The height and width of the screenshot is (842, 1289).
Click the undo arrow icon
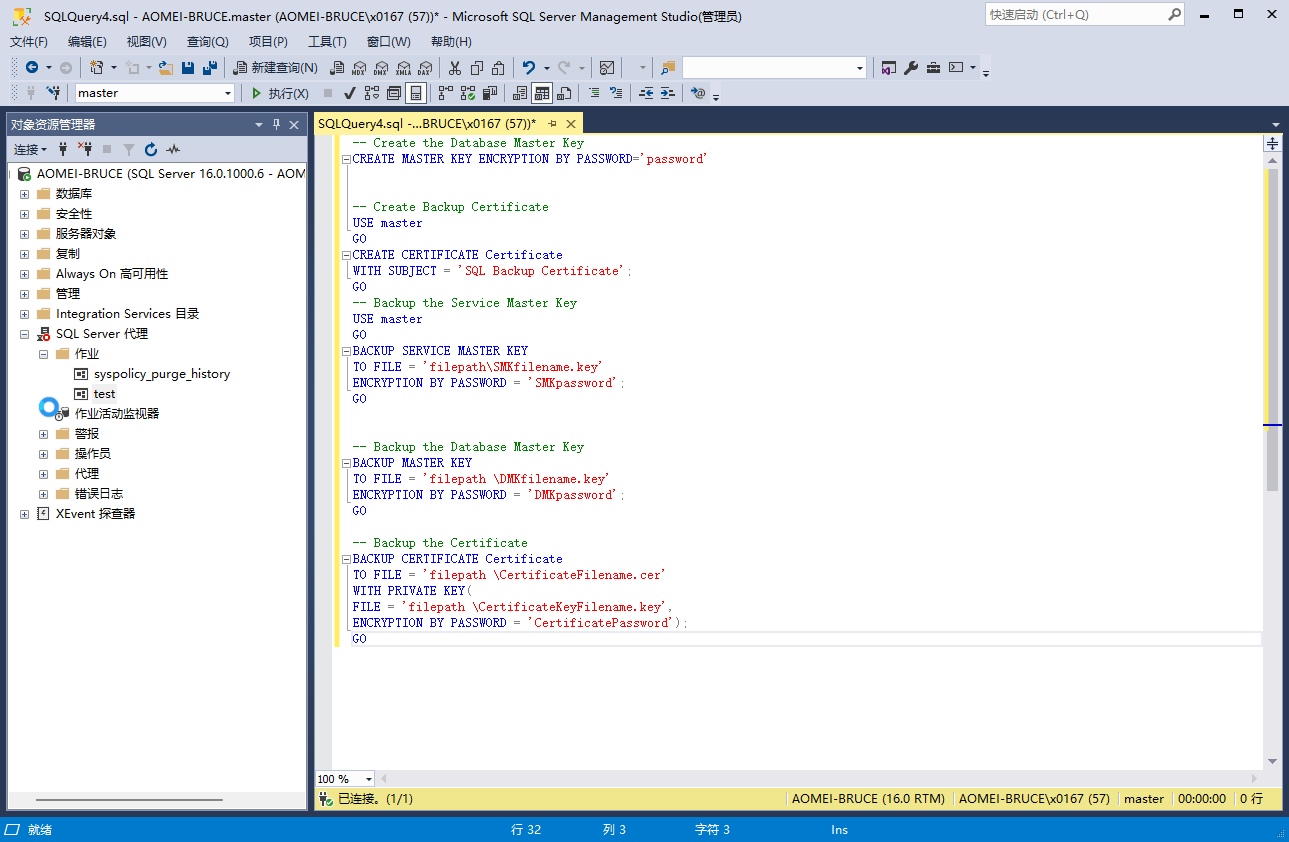[528, 67]
